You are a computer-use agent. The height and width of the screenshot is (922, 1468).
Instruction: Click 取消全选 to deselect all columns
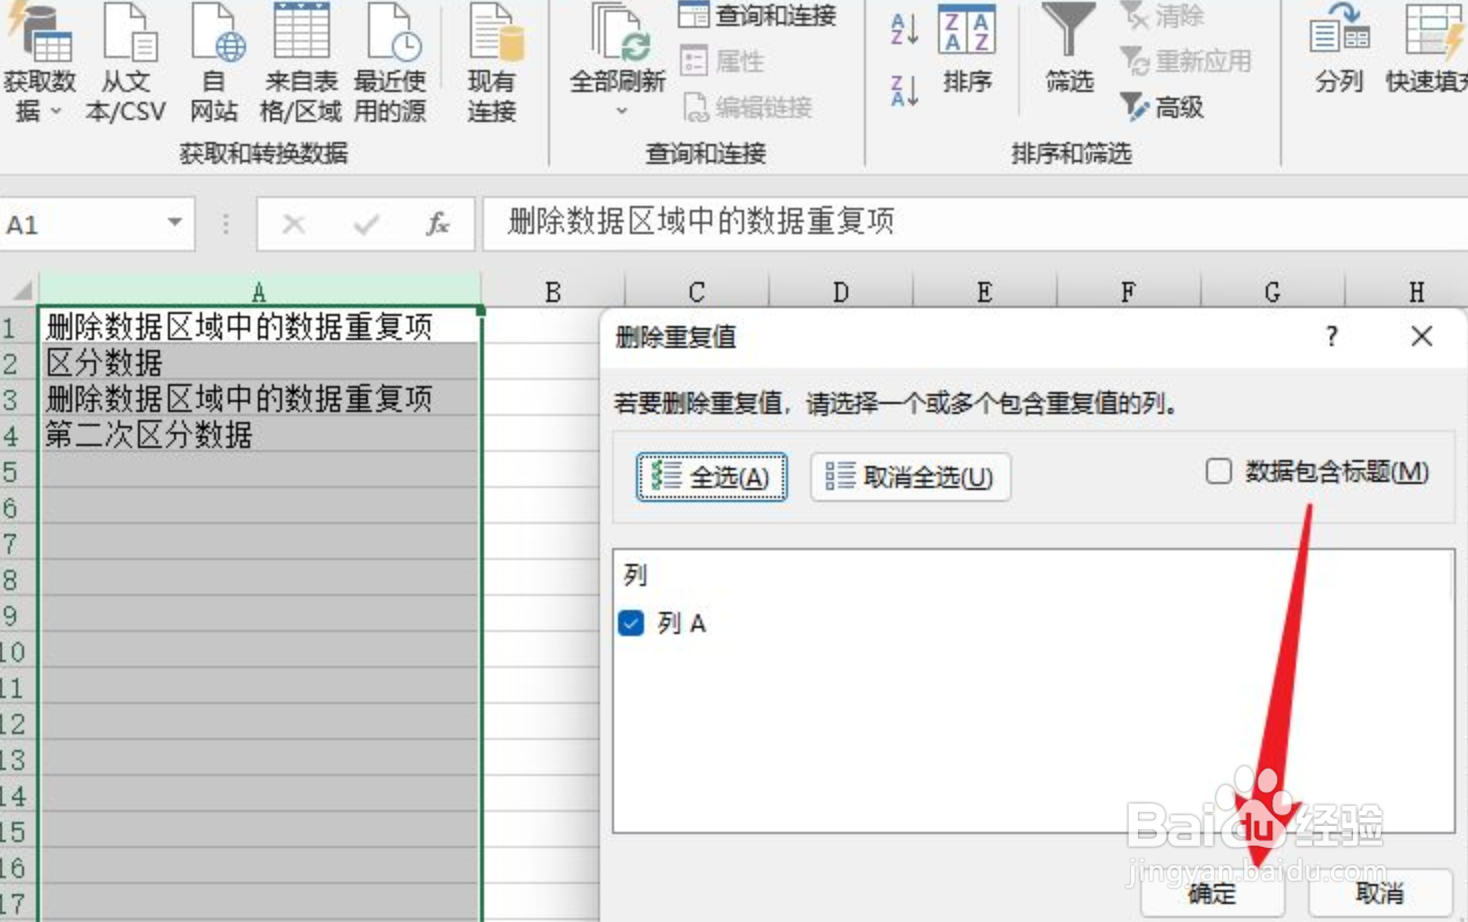(x=909, y=478)
